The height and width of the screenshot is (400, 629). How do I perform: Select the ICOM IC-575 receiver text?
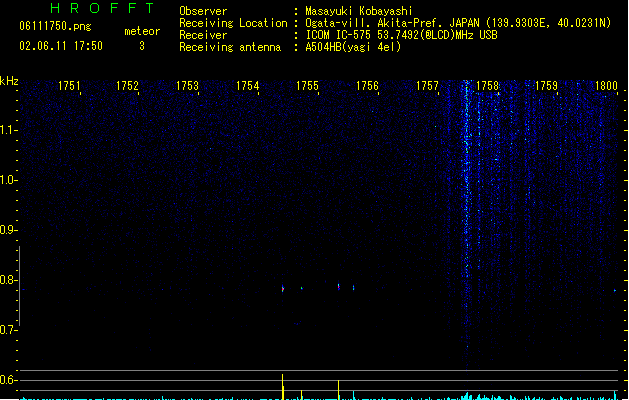[402, 35]
